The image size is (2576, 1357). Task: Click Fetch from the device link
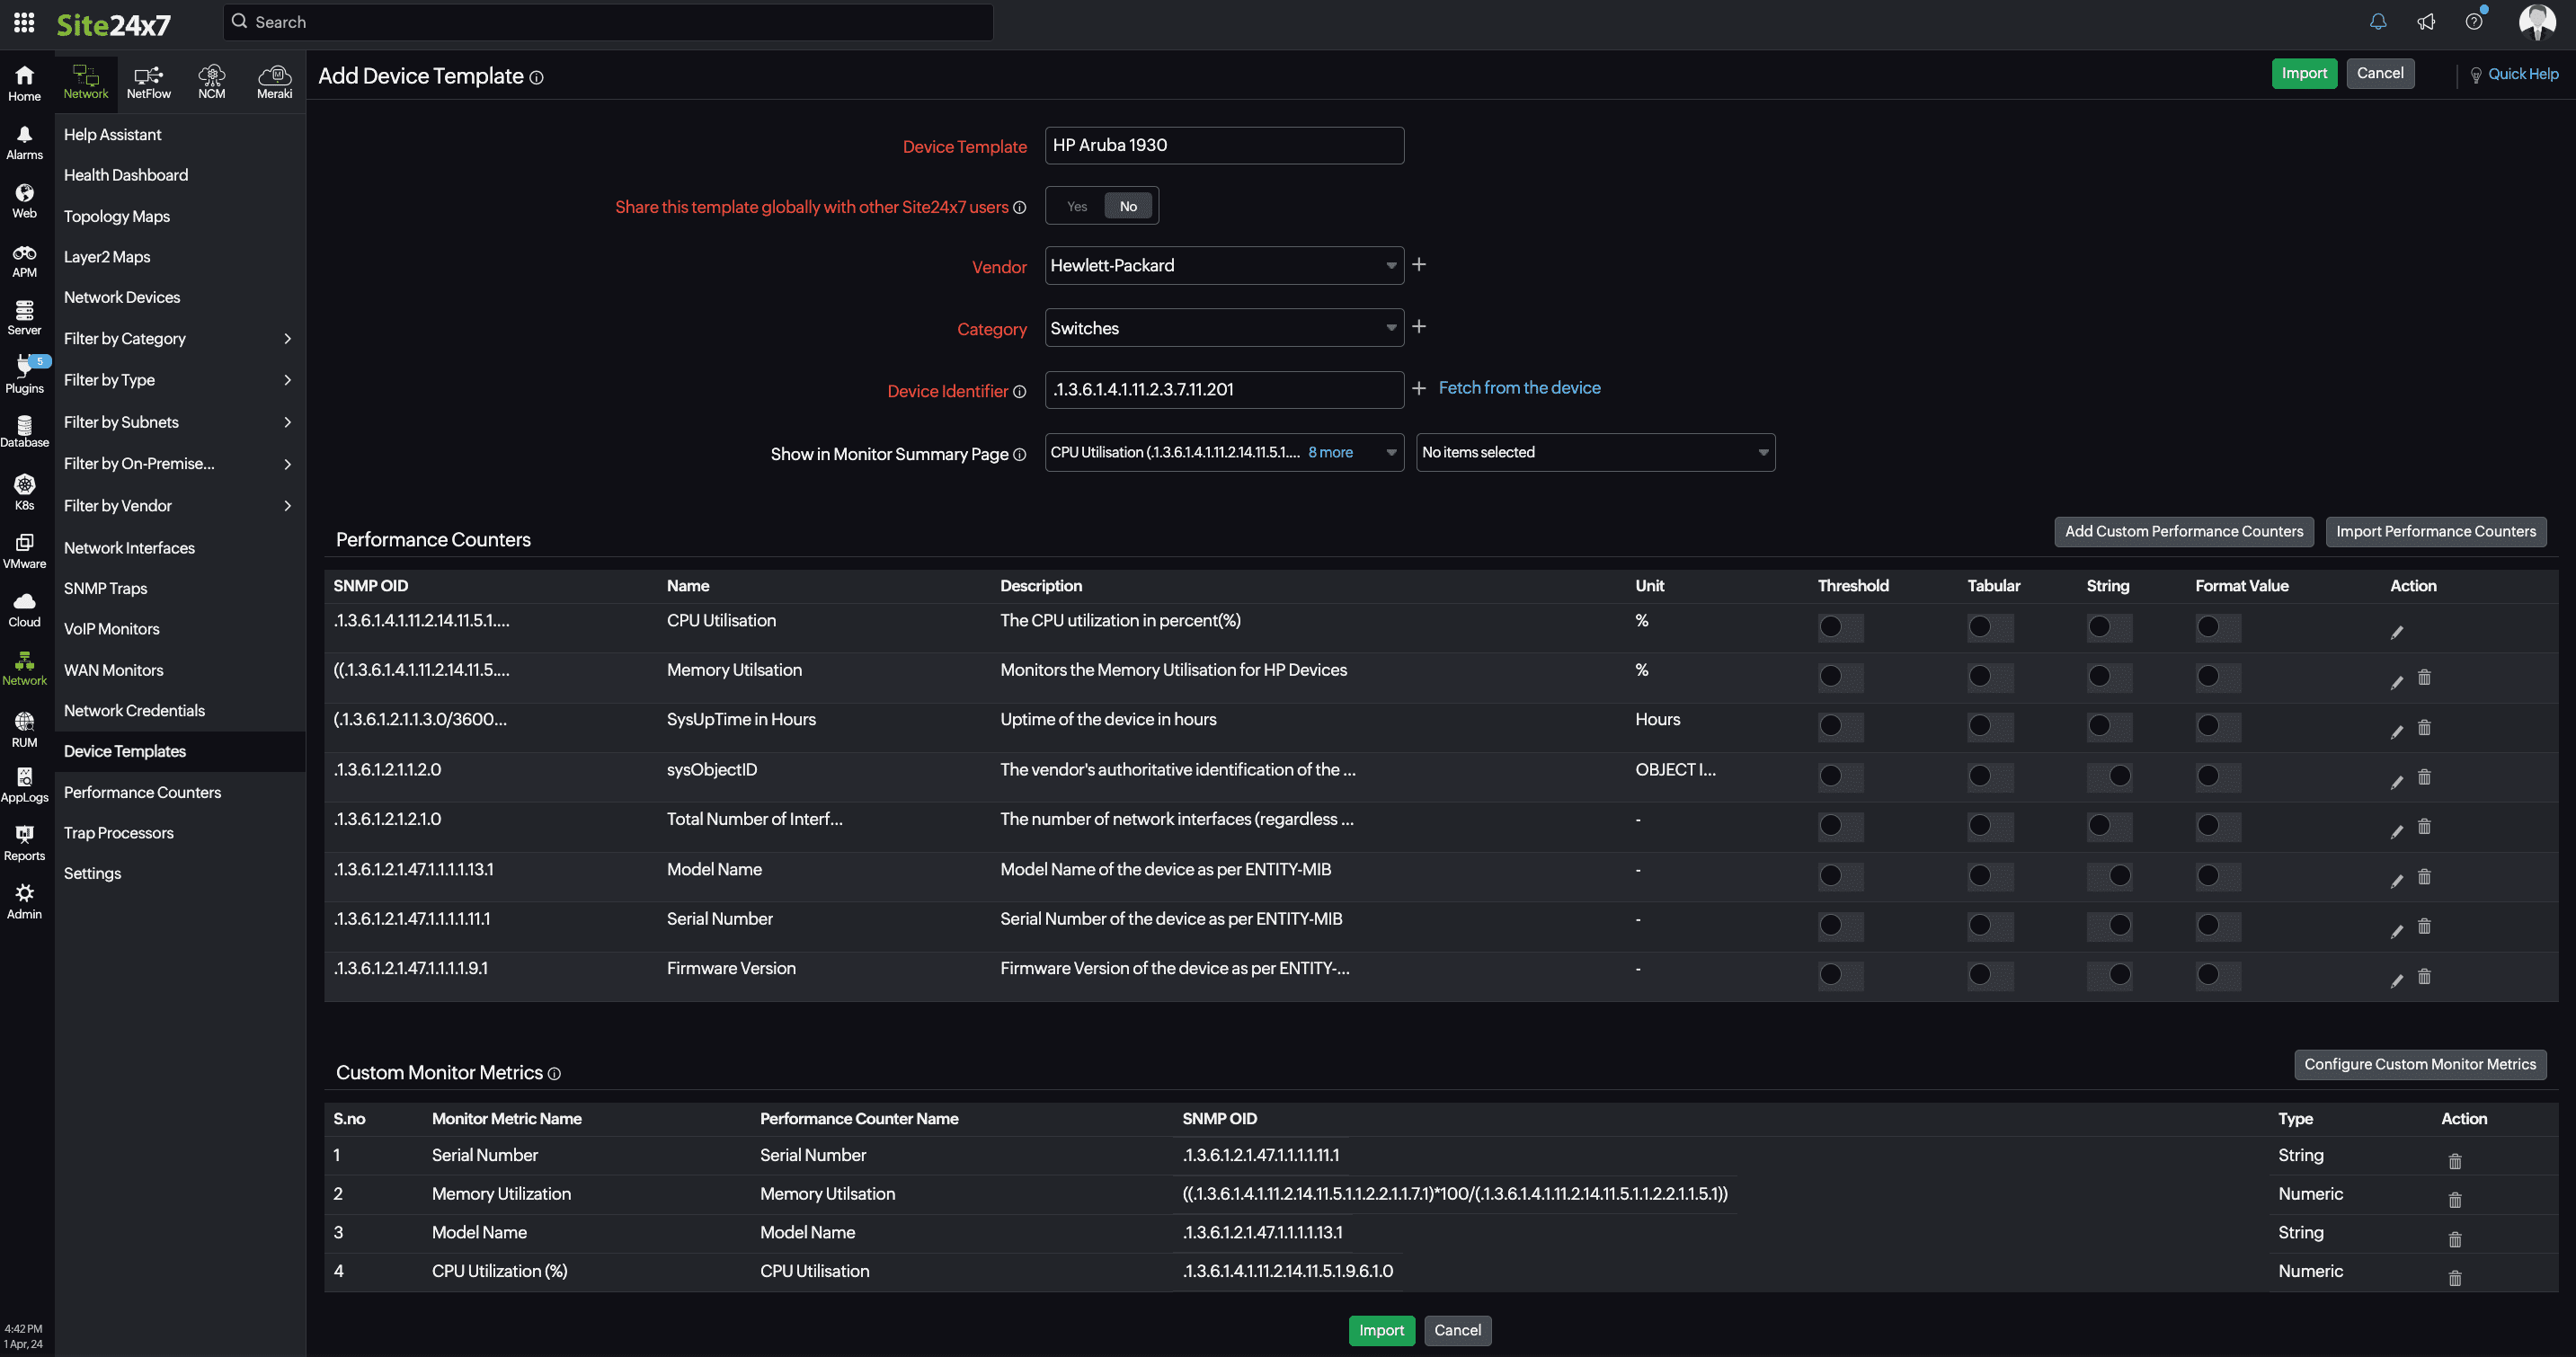pos(1518,388)
